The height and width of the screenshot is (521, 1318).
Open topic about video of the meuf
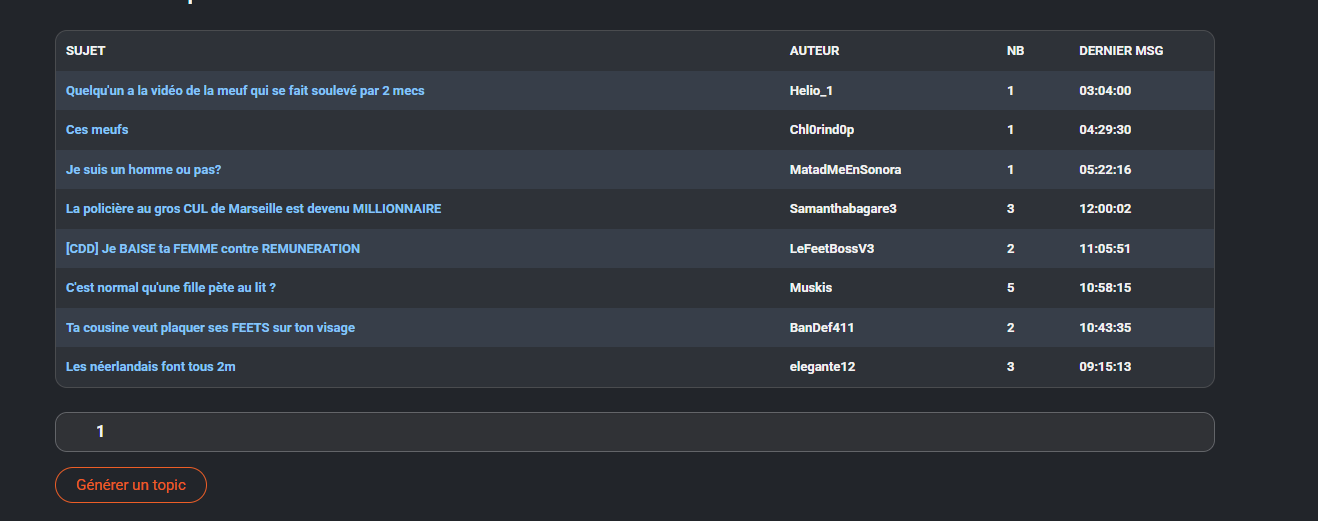point(245,91)
